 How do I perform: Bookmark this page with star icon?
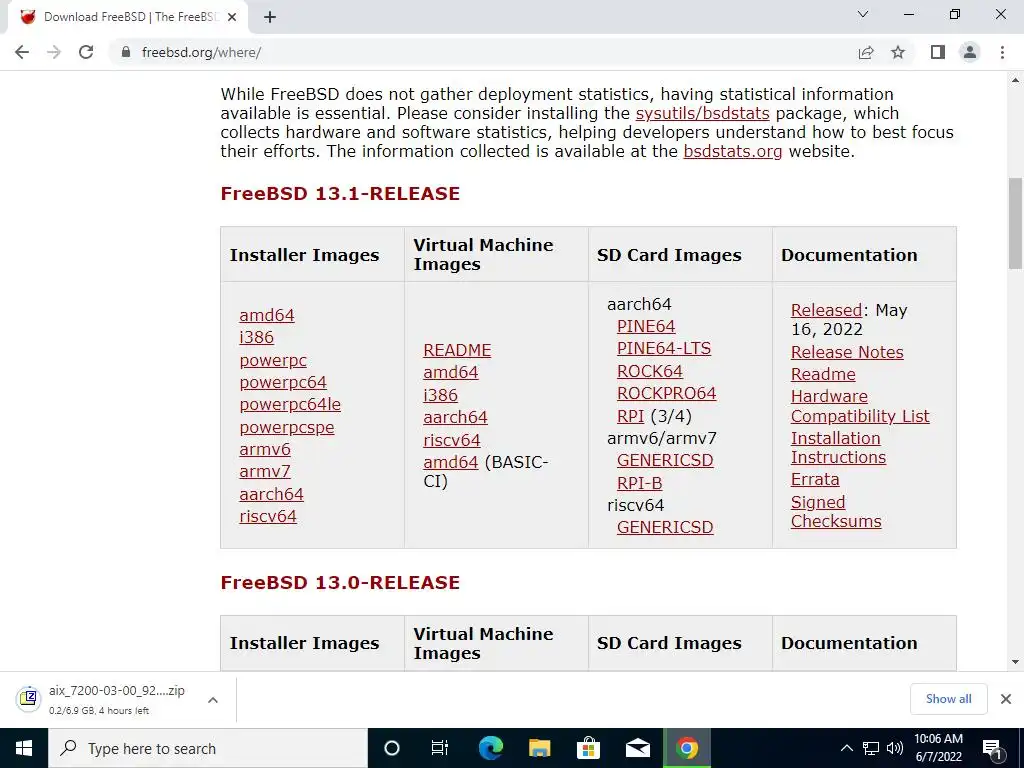[x=898, y=52]
